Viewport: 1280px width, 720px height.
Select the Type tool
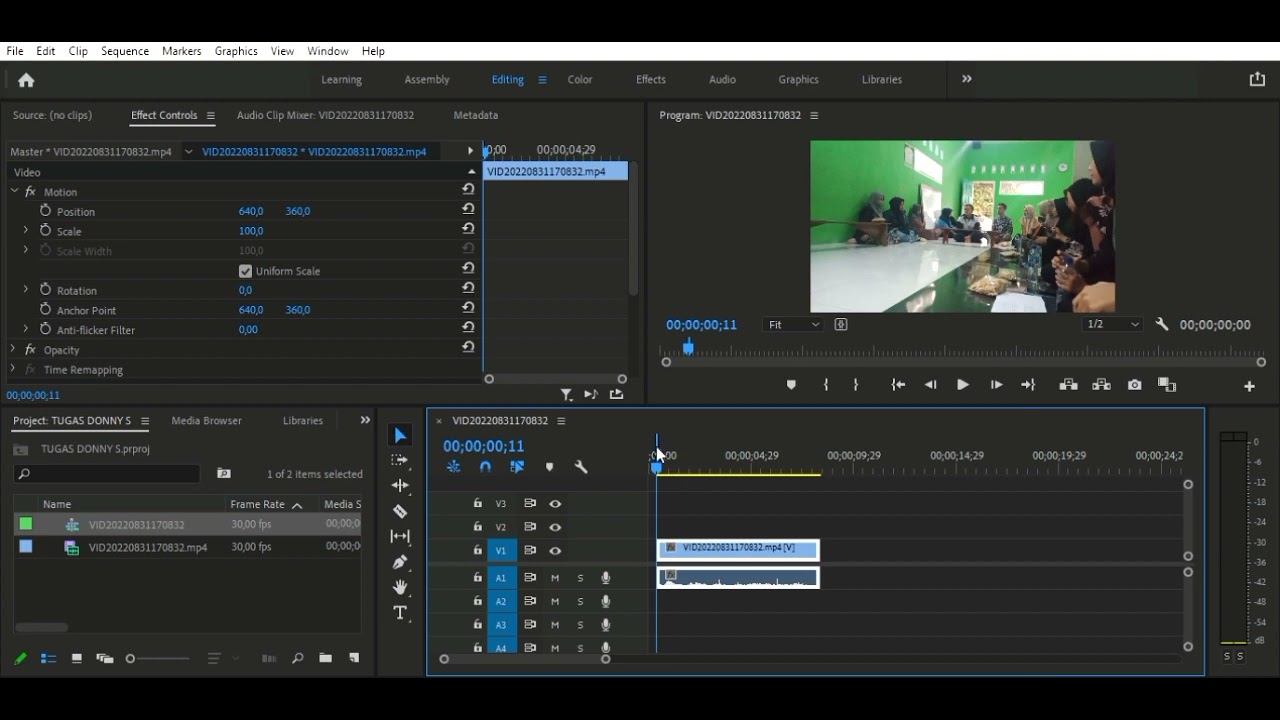tap(400, 612)
